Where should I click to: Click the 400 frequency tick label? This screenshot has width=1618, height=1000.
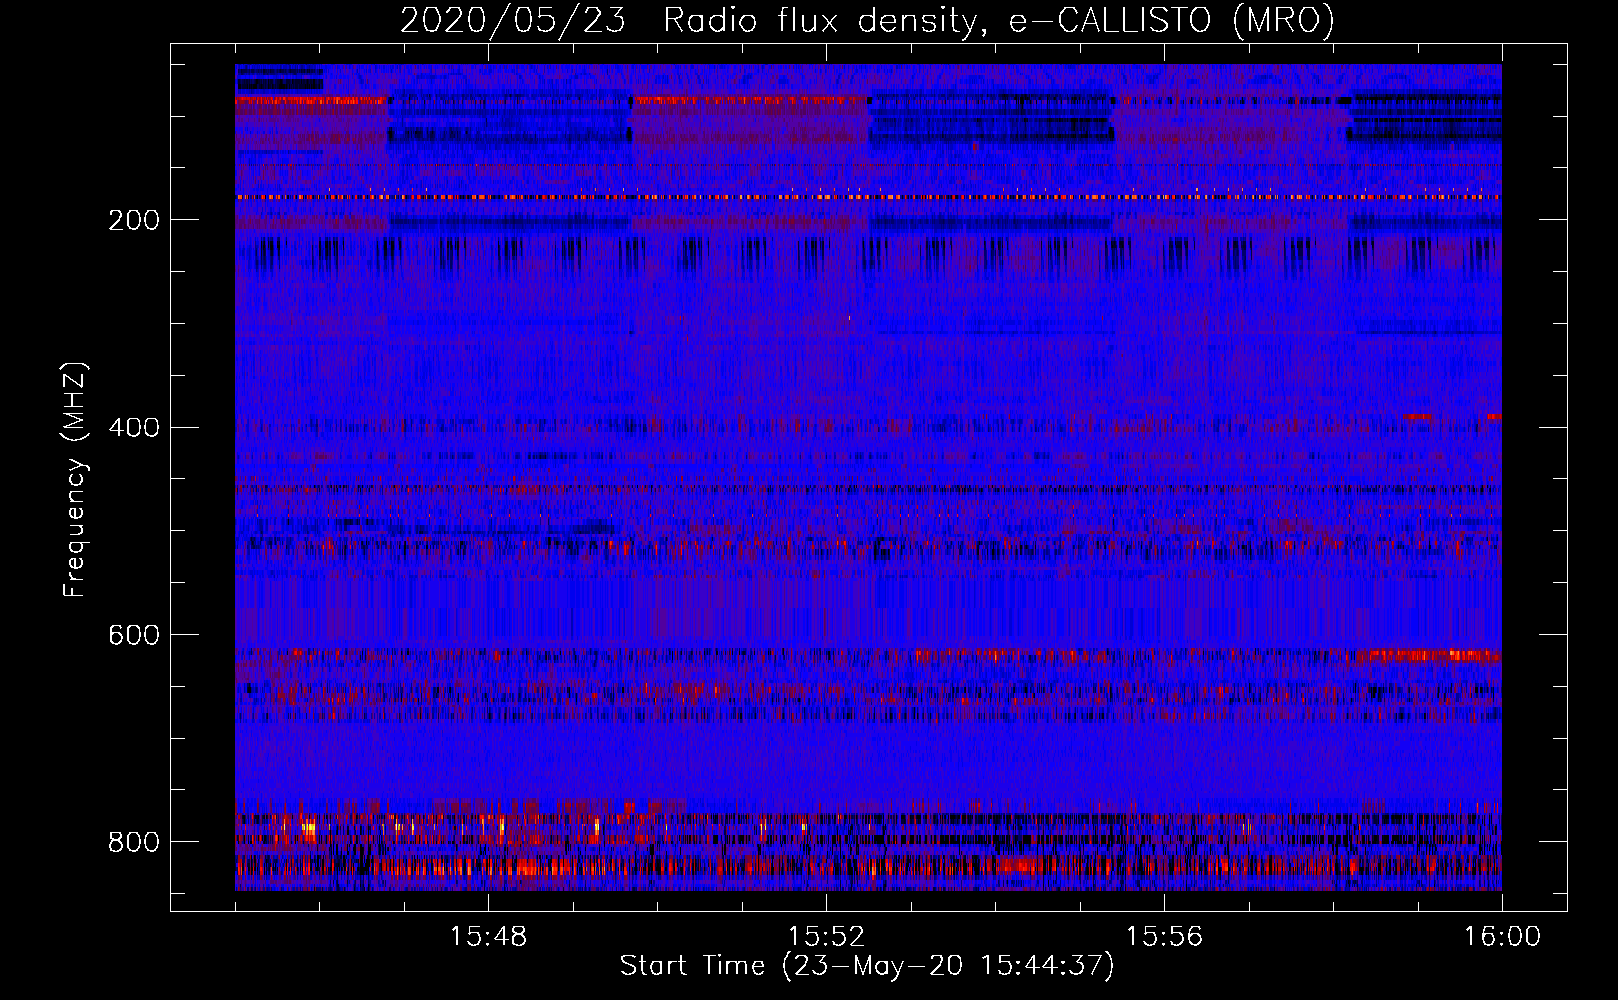point(134,428)
